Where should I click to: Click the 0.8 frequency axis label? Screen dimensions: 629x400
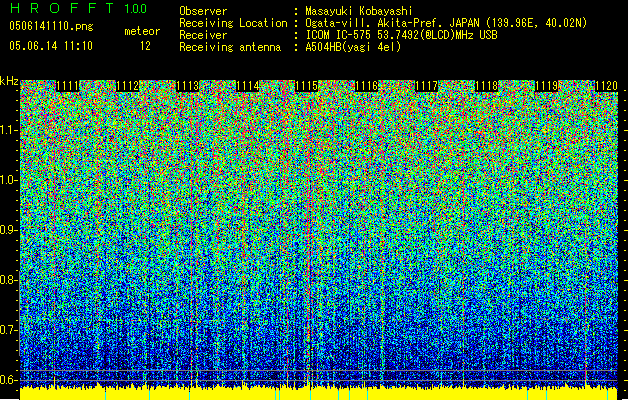[x=8, y=280]
